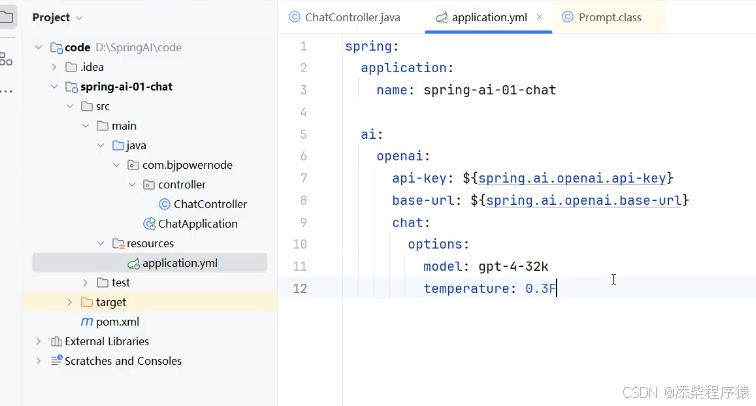Screen dimensions: 756x406
Task: Click the 'spring:' key on line 1
Action: (x=372, y=46)
